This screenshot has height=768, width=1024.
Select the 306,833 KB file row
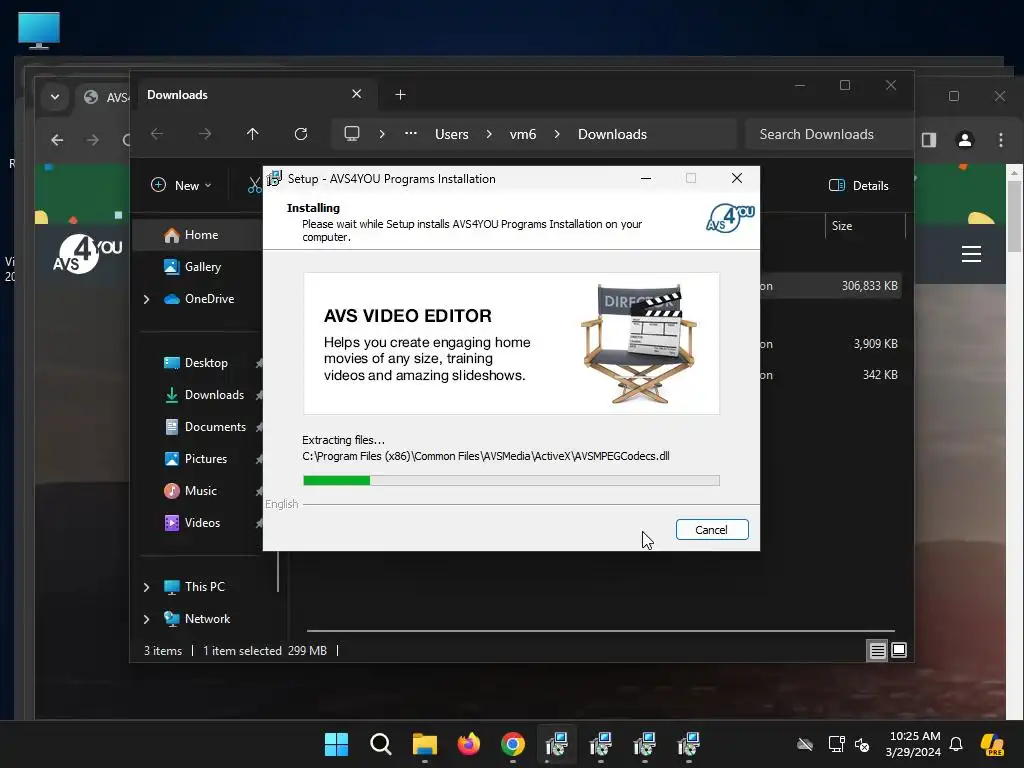coord(831,286)
